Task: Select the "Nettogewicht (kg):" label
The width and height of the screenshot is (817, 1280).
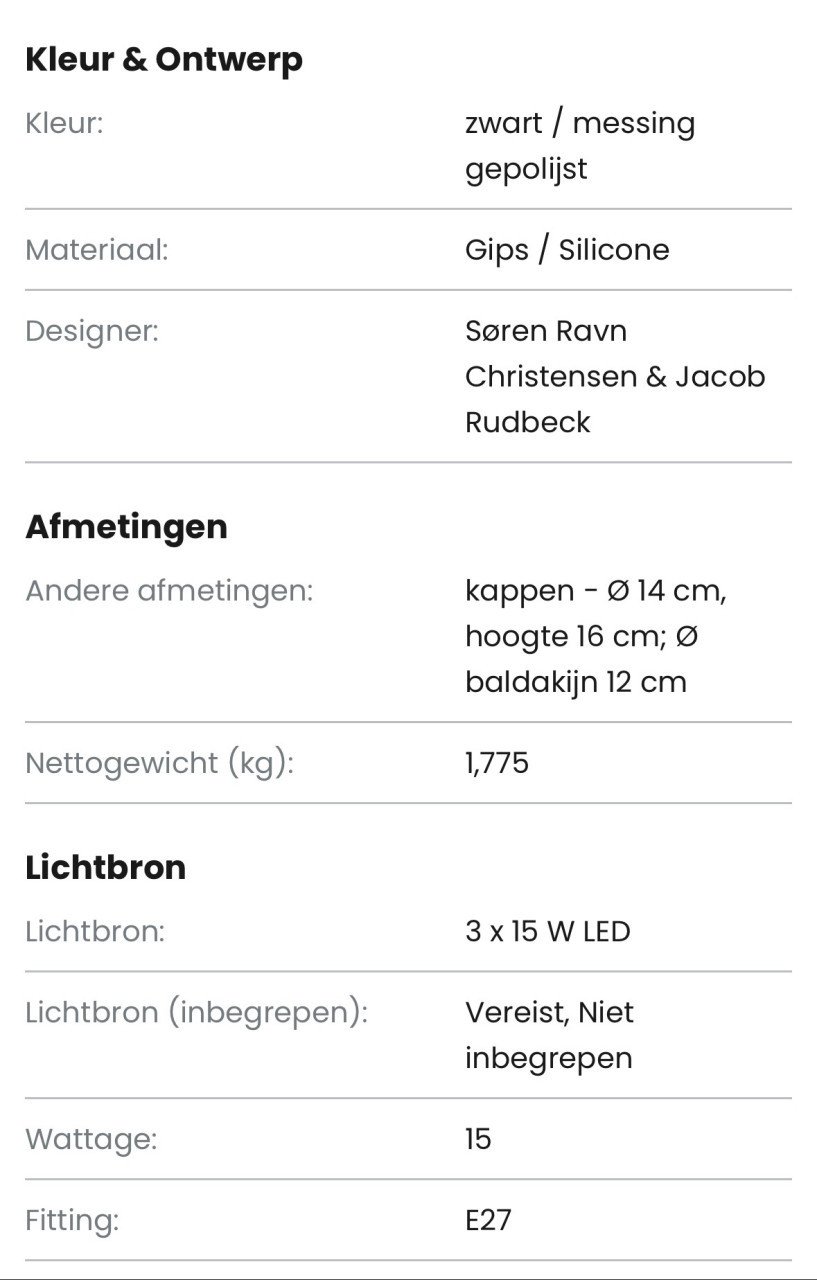Action: (159, 764)
